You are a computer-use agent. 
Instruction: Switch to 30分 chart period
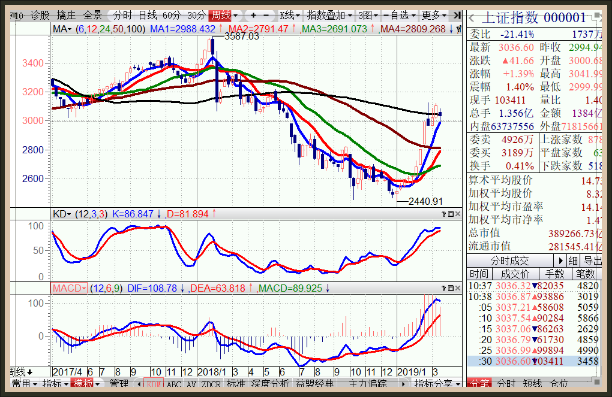196,15
